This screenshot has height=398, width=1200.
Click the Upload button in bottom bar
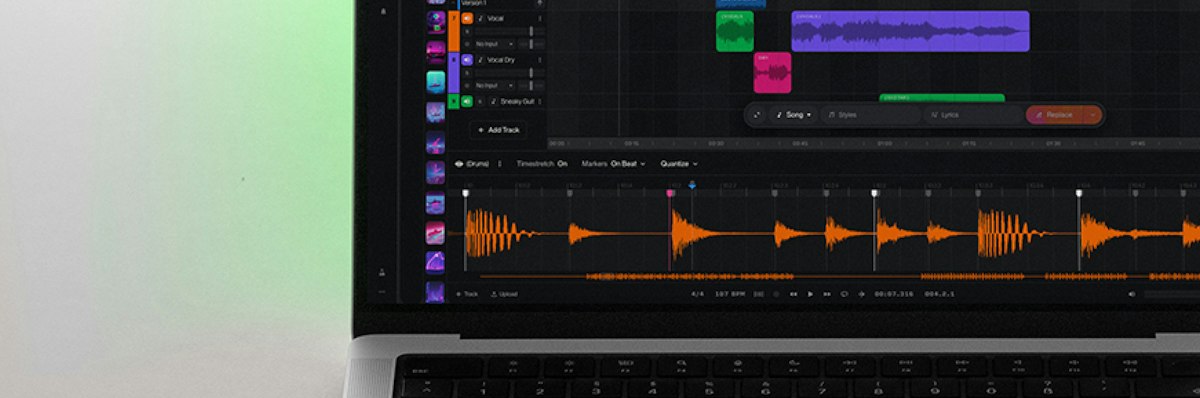pyautogui.click(x=504, y=294)
